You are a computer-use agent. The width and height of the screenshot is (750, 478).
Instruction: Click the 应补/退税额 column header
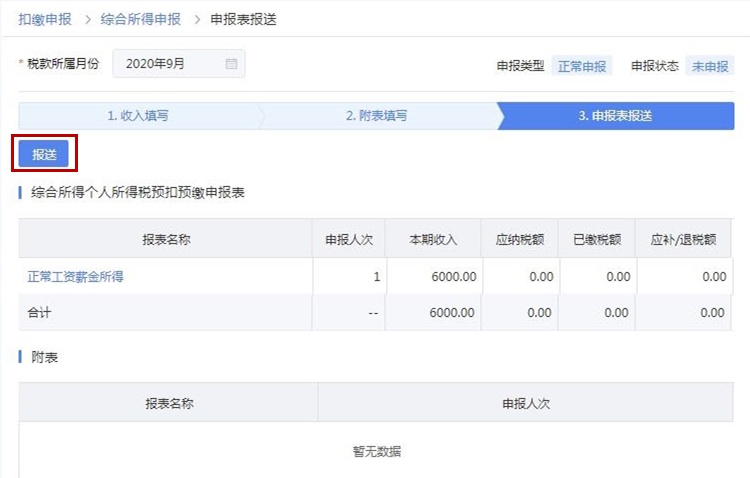[x=683, y=239]
